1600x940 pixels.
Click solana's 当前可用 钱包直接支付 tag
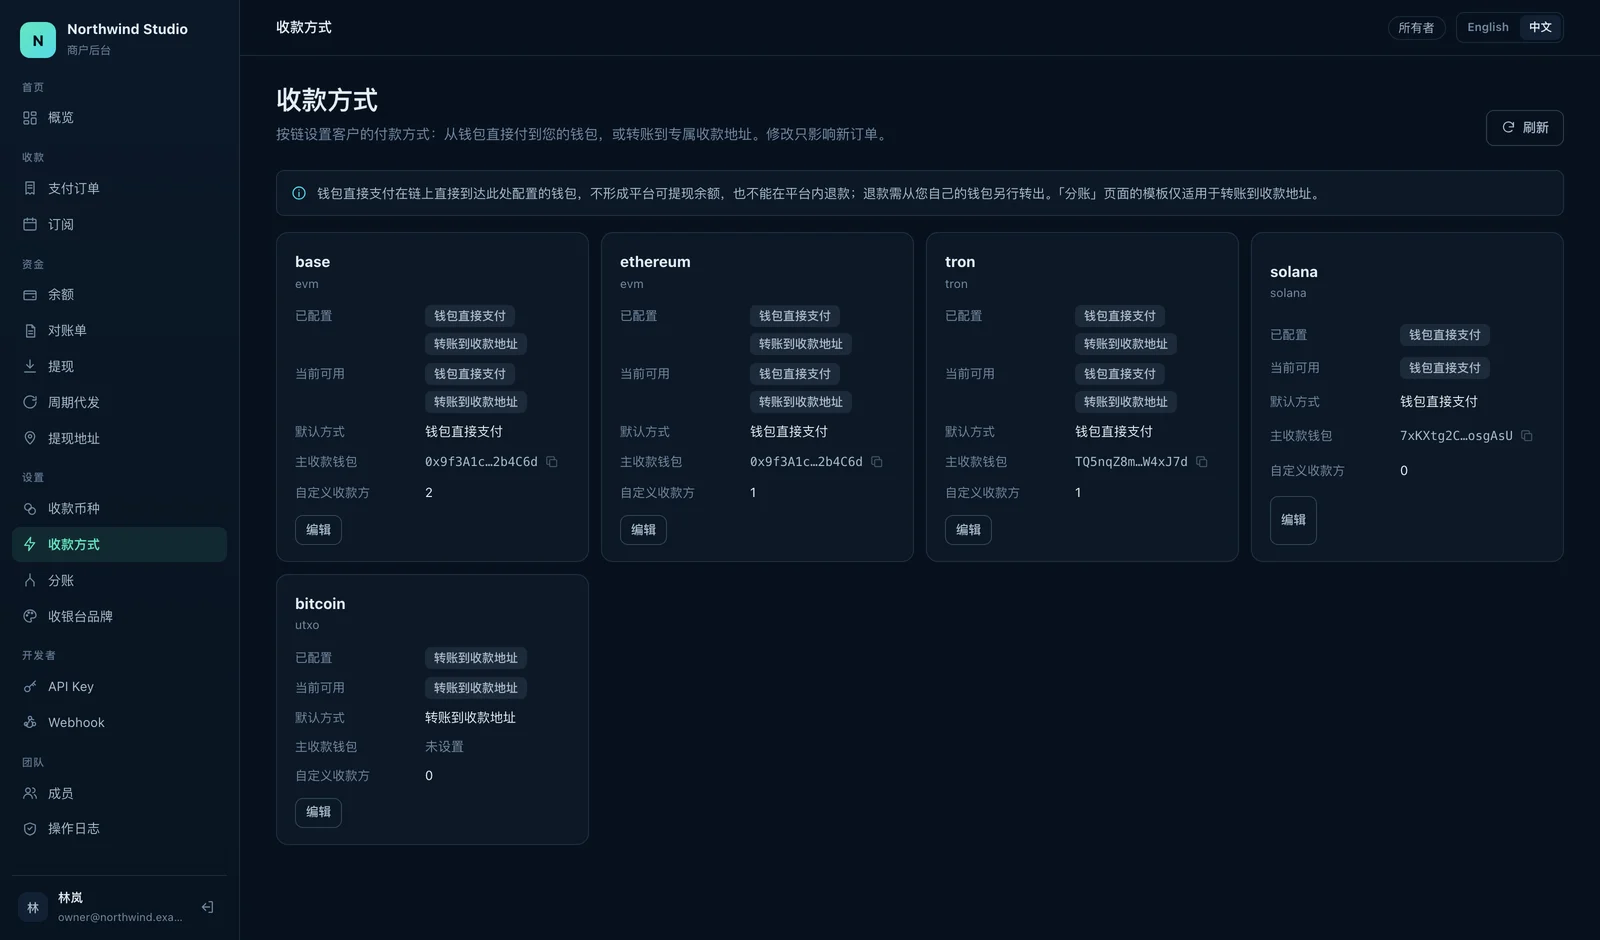click(1445, 368)
